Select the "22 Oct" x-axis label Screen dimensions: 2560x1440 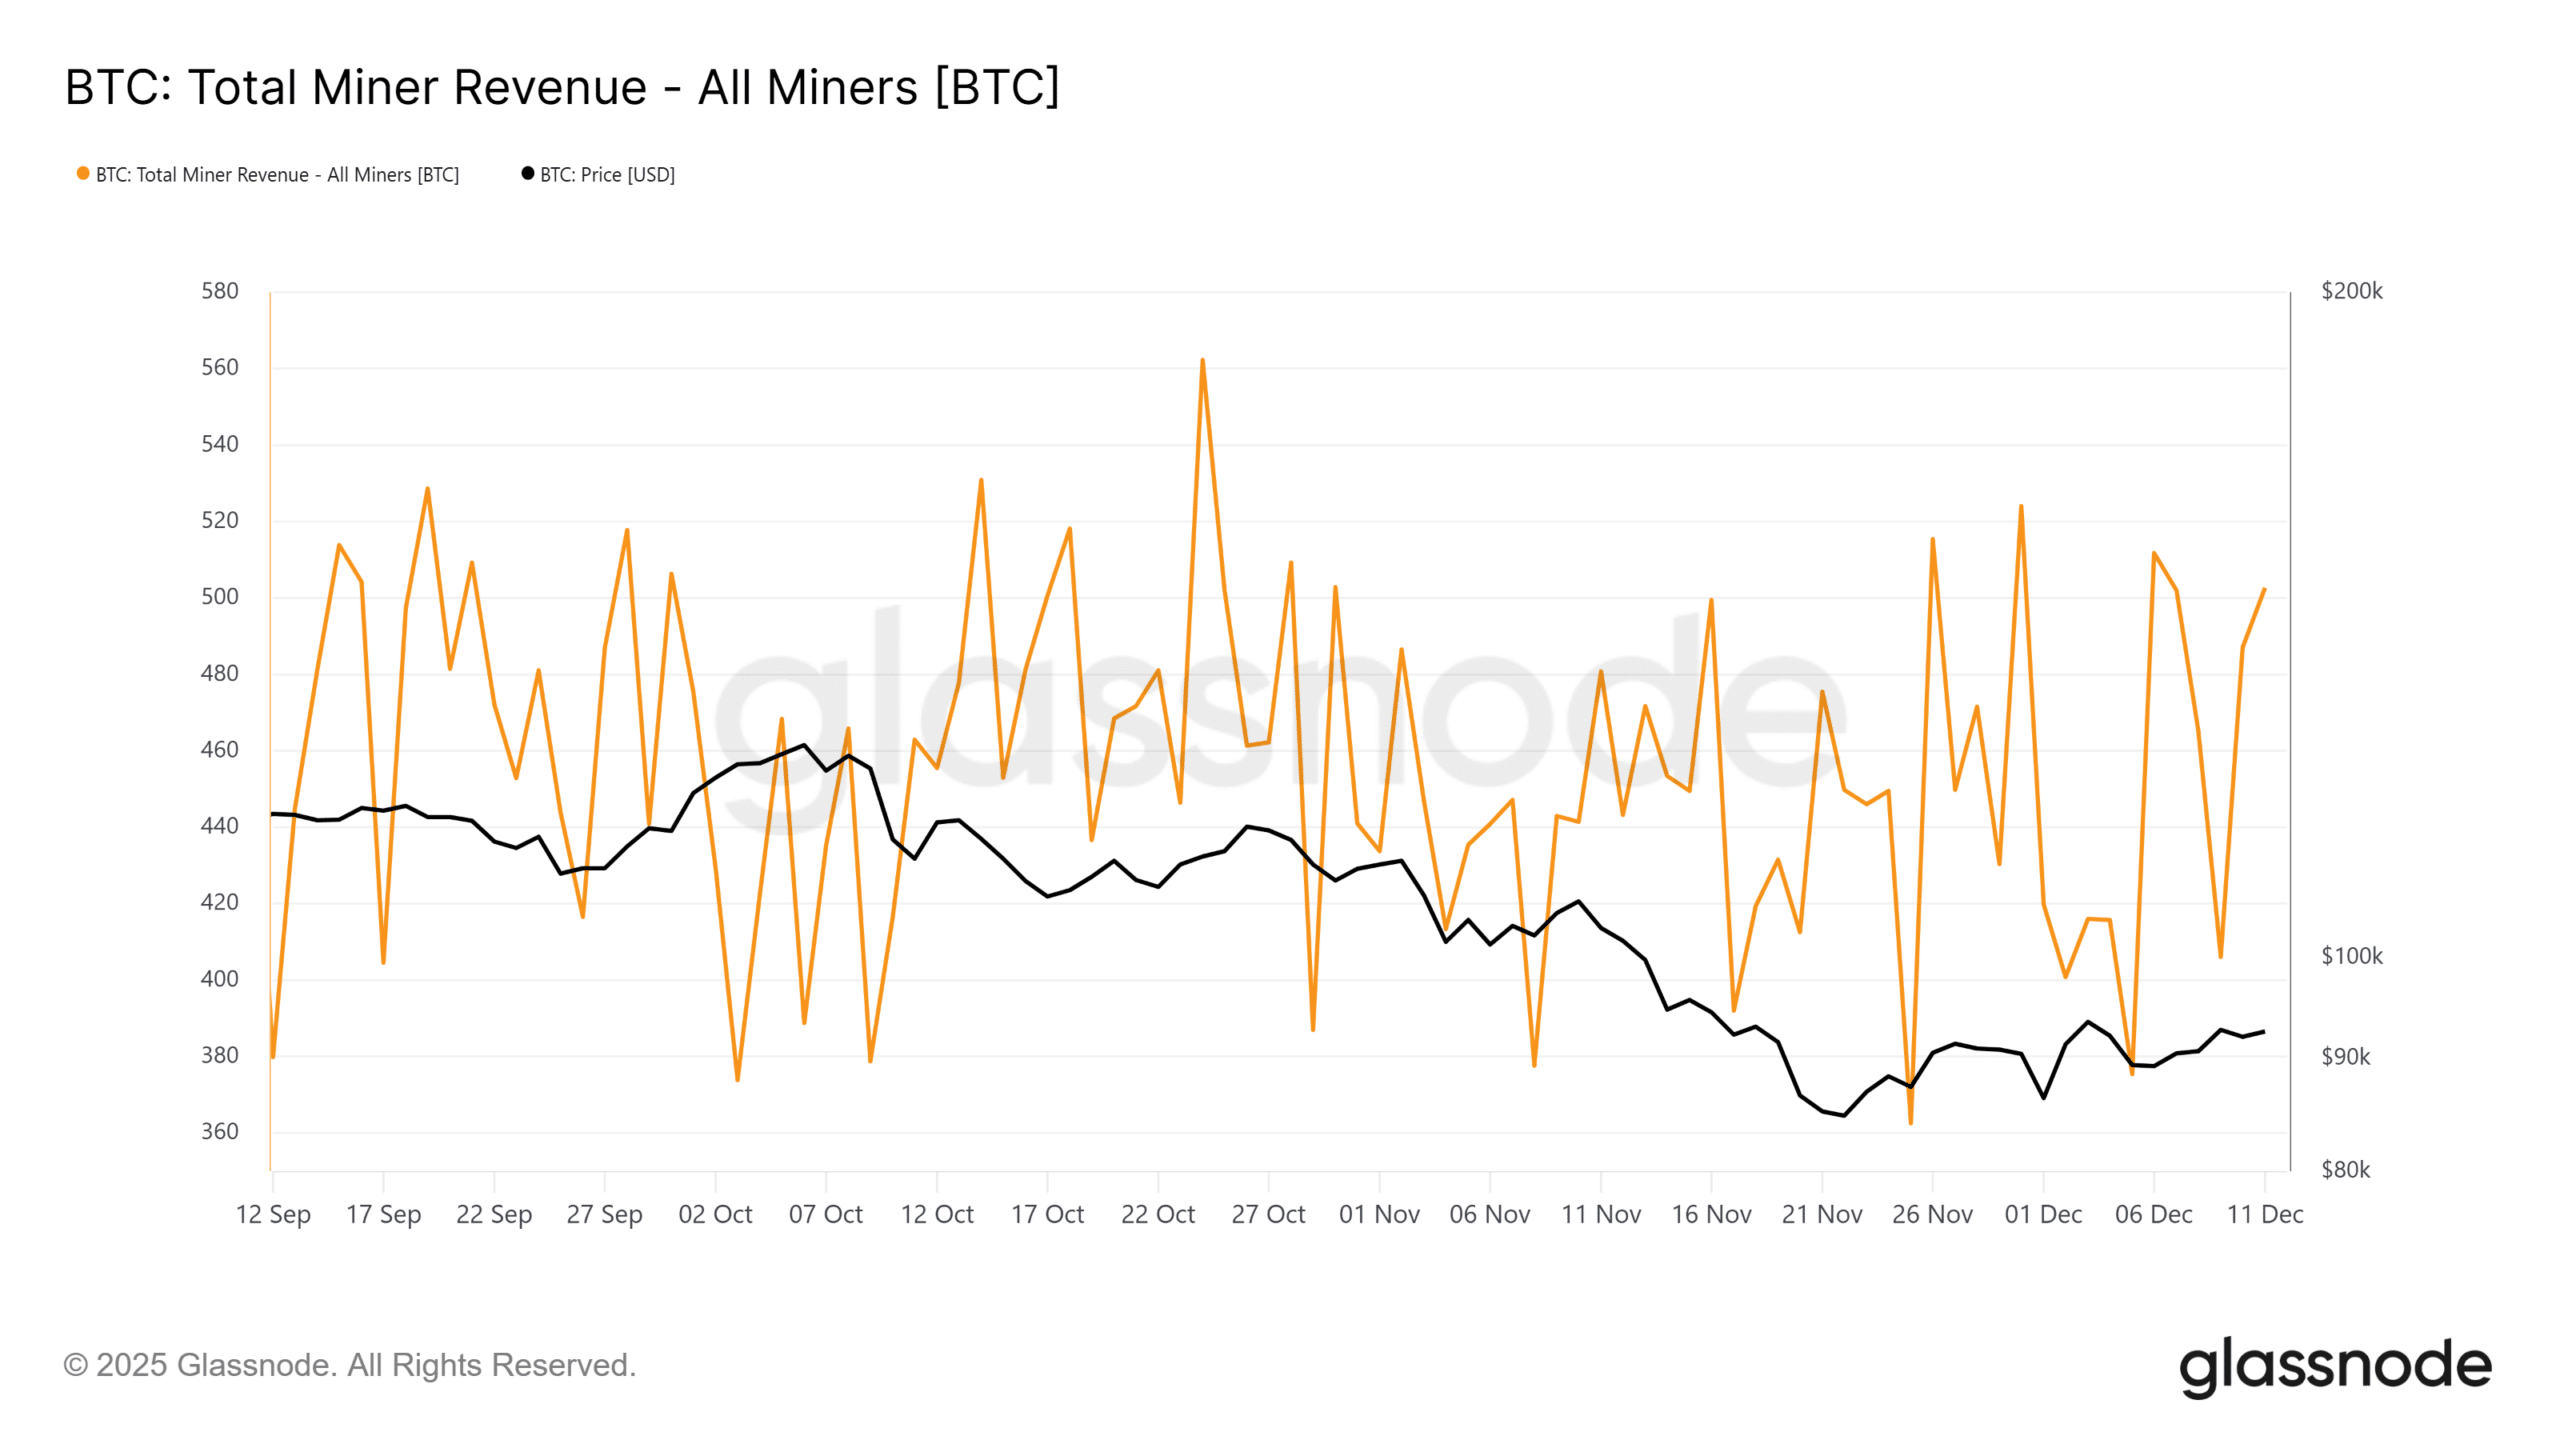coord(1158,1214)
